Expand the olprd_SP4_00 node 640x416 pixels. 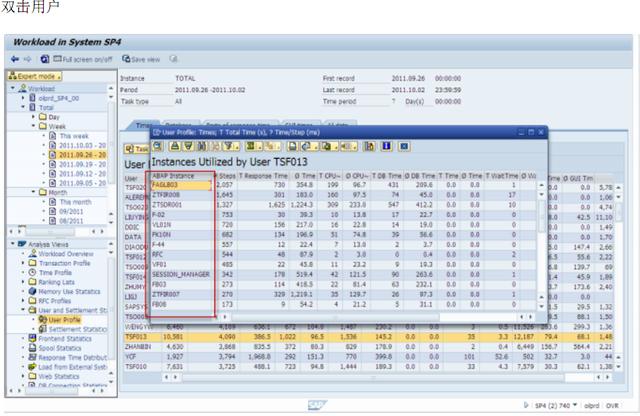23,98
